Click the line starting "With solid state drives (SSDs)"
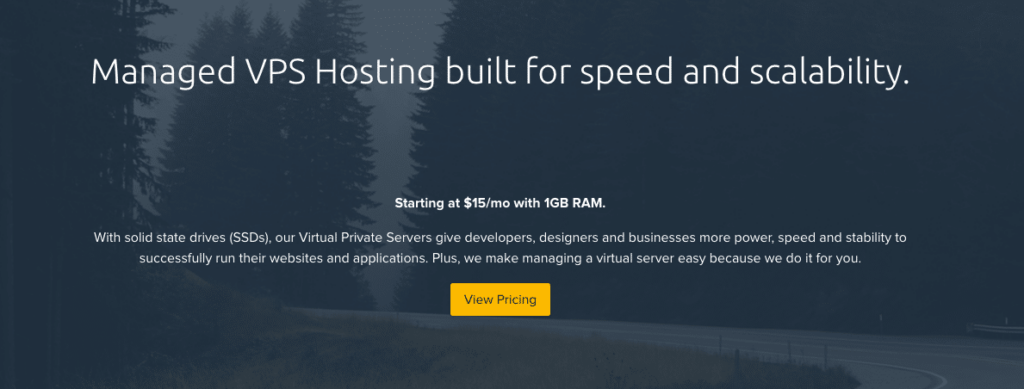The image size is (1024, 389). pyautogui.click(x=500, y=238)
